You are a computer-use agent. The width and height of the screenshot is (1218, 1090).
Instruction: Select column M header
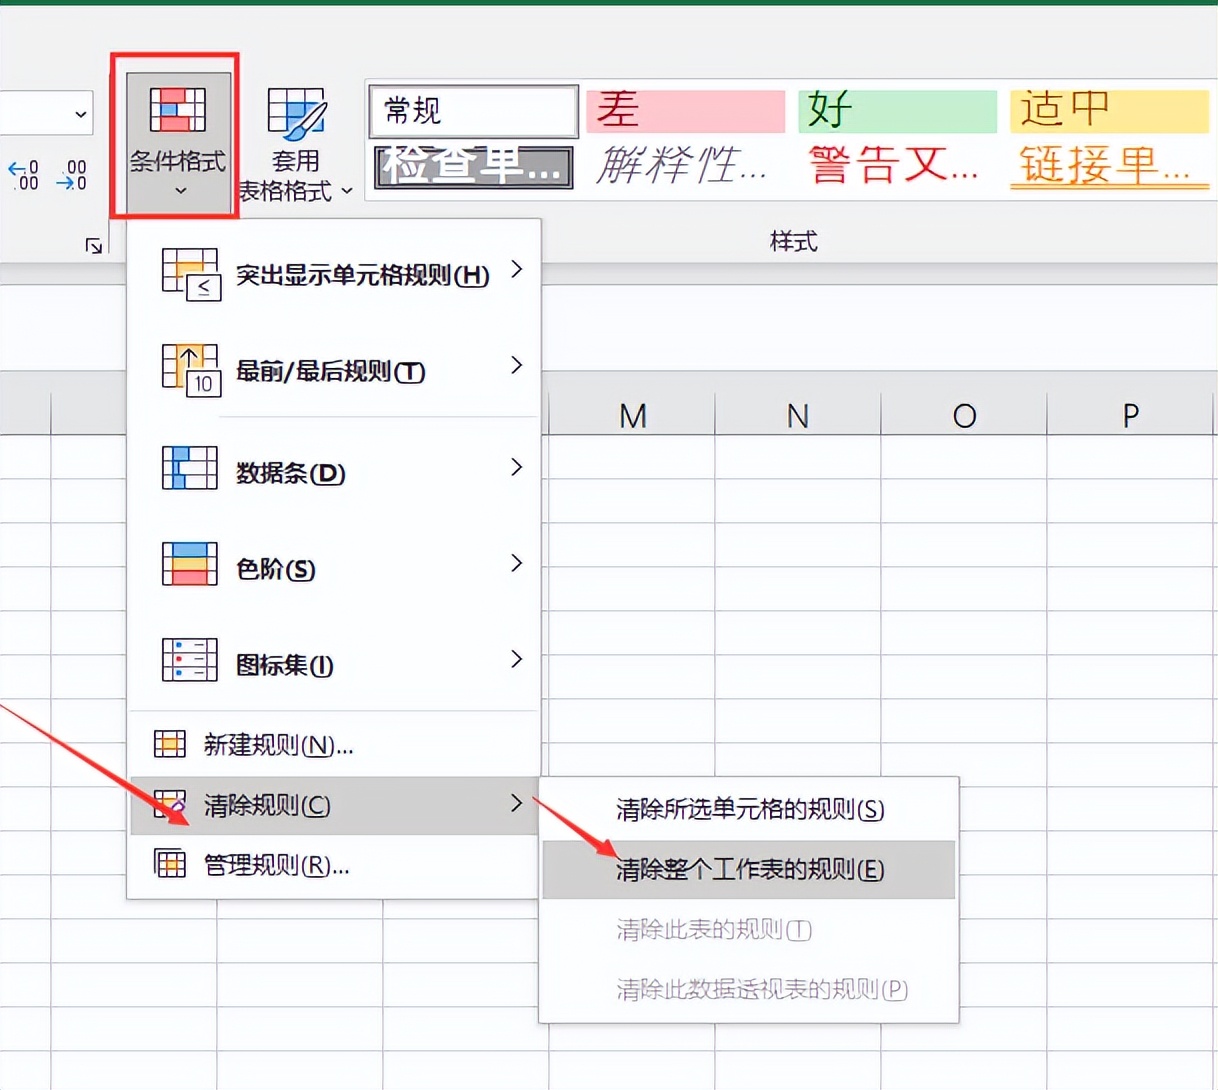click(632, 415)
